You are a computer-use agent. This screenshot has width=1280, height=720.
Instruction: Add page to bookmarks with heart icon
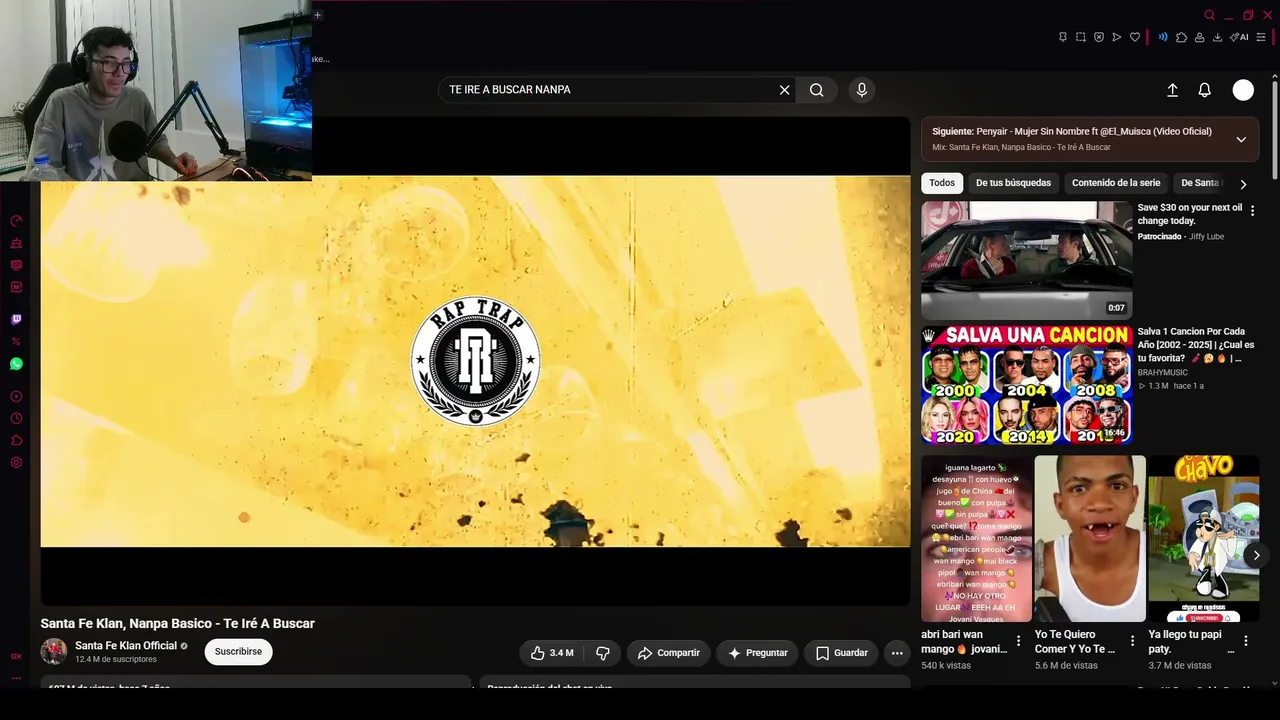coord(1135,37)
